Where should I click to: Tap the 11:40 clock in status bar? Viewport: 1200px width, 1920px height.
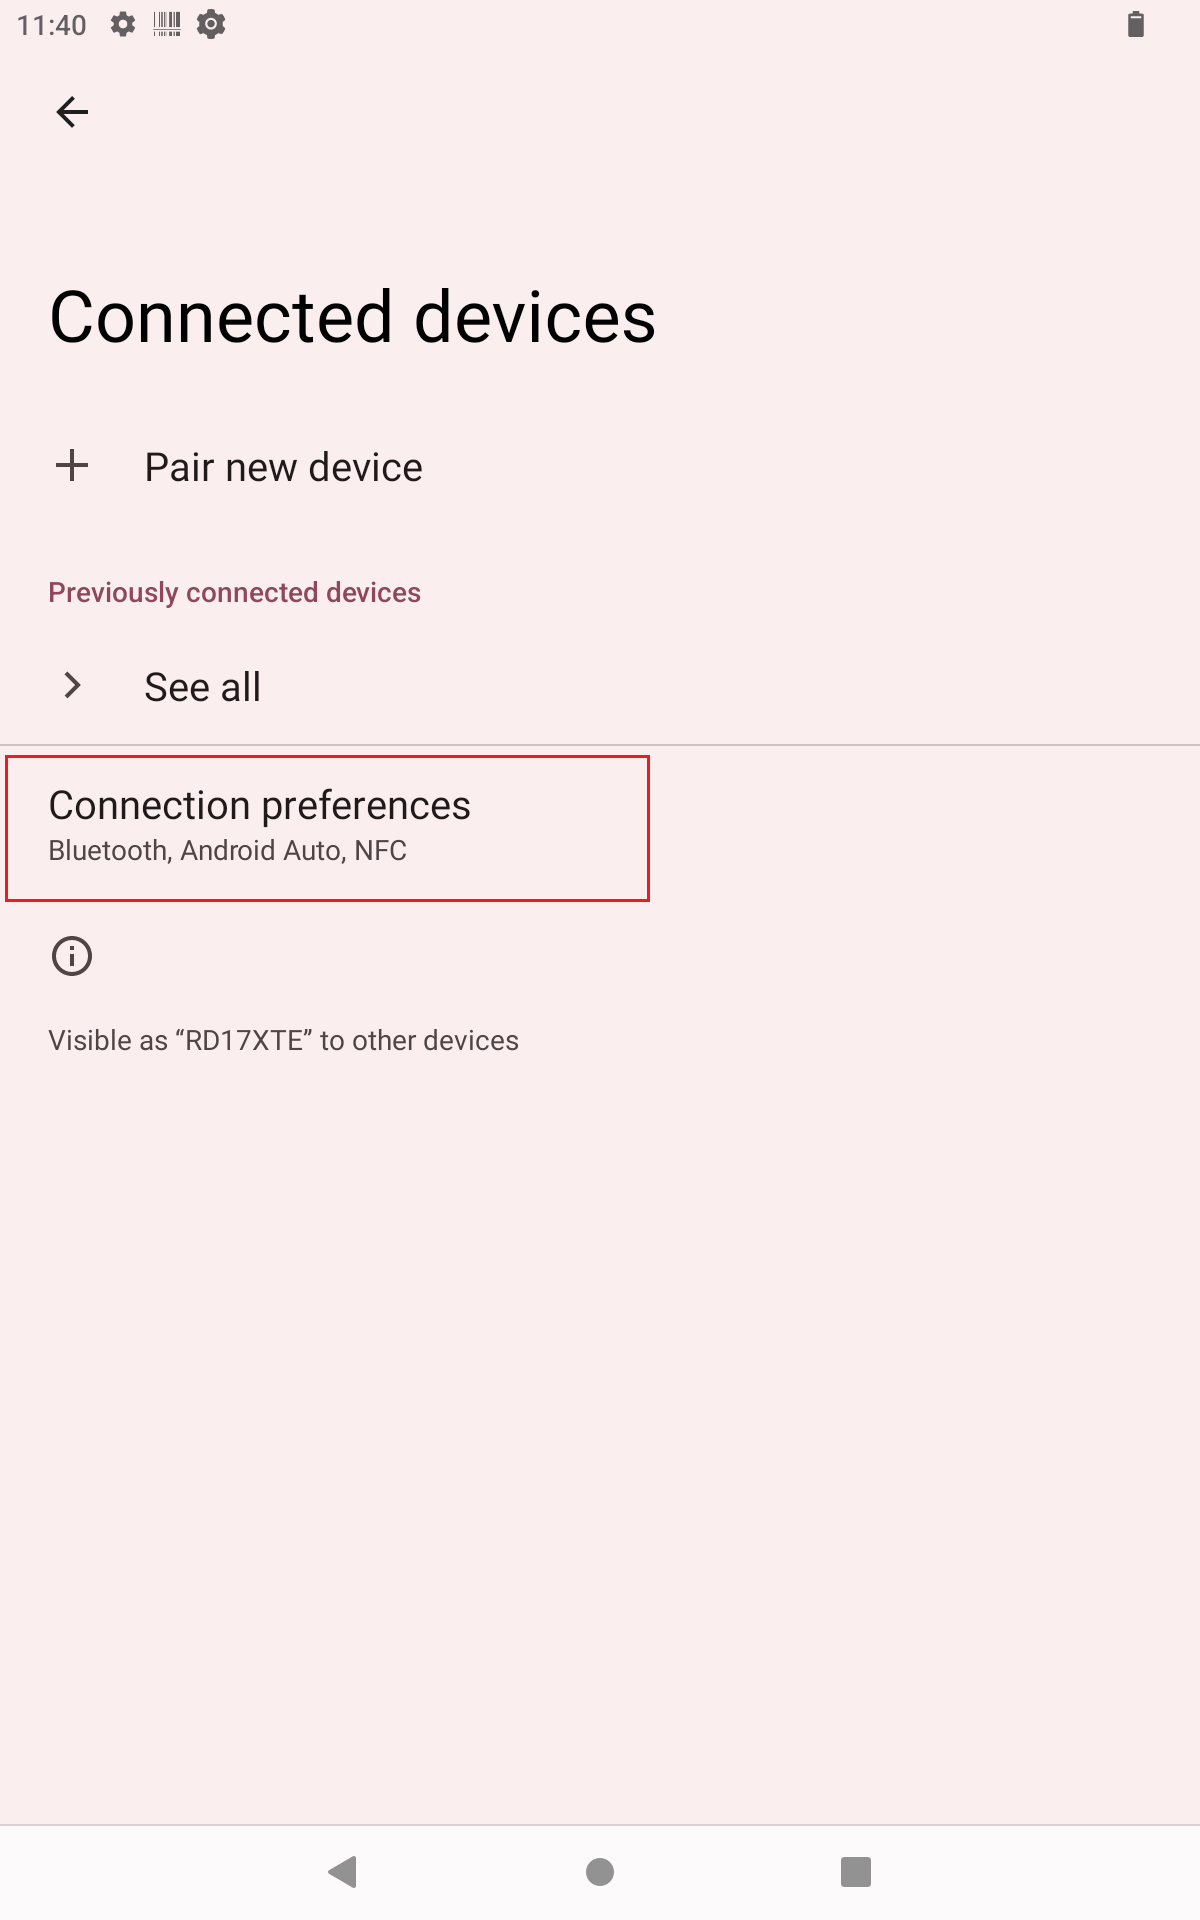(x=52, y=25)
